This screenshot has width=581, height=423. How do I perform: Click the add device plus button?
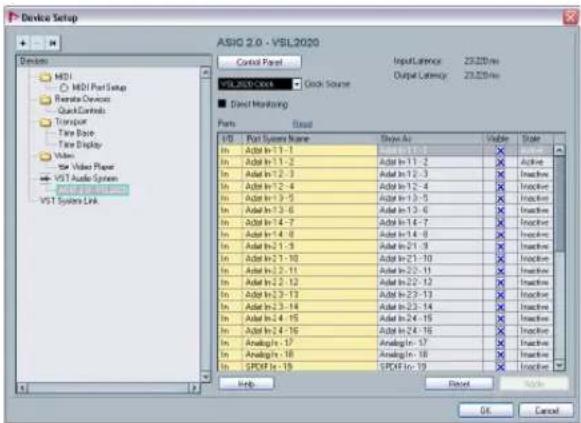[x=23, y=43]
